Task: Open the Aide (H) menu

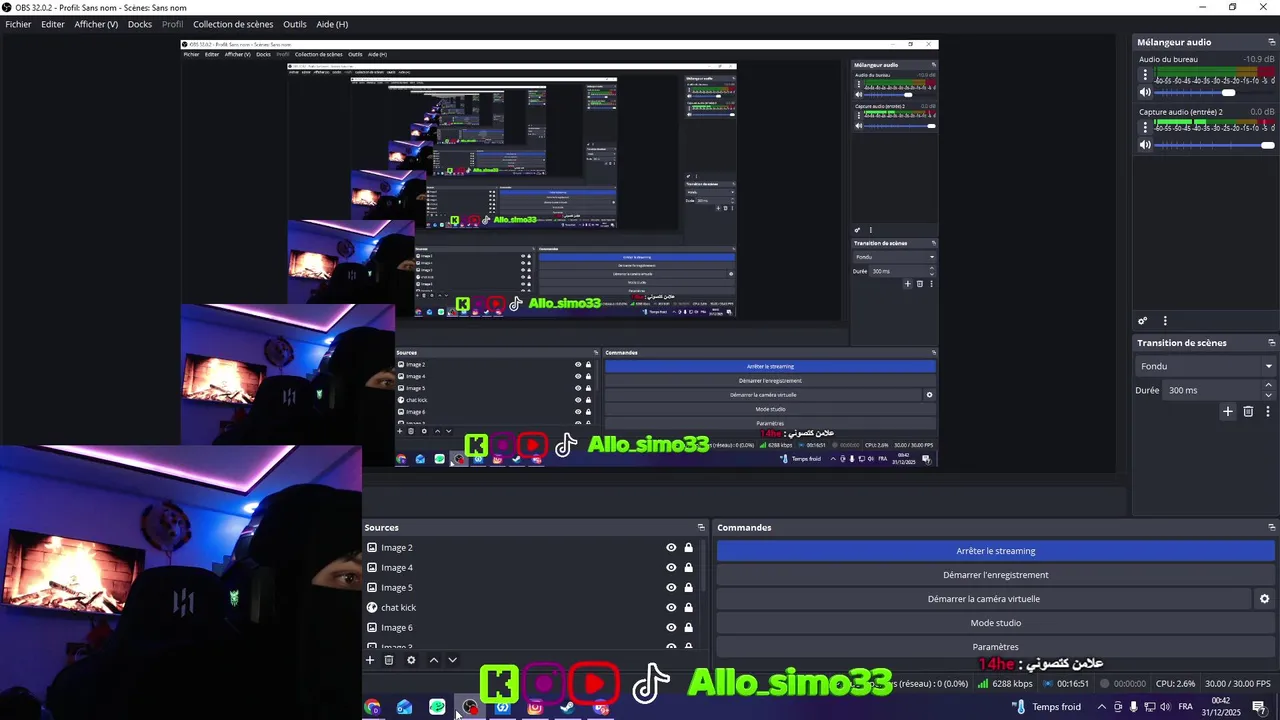Action: click(x=332, y=24)
